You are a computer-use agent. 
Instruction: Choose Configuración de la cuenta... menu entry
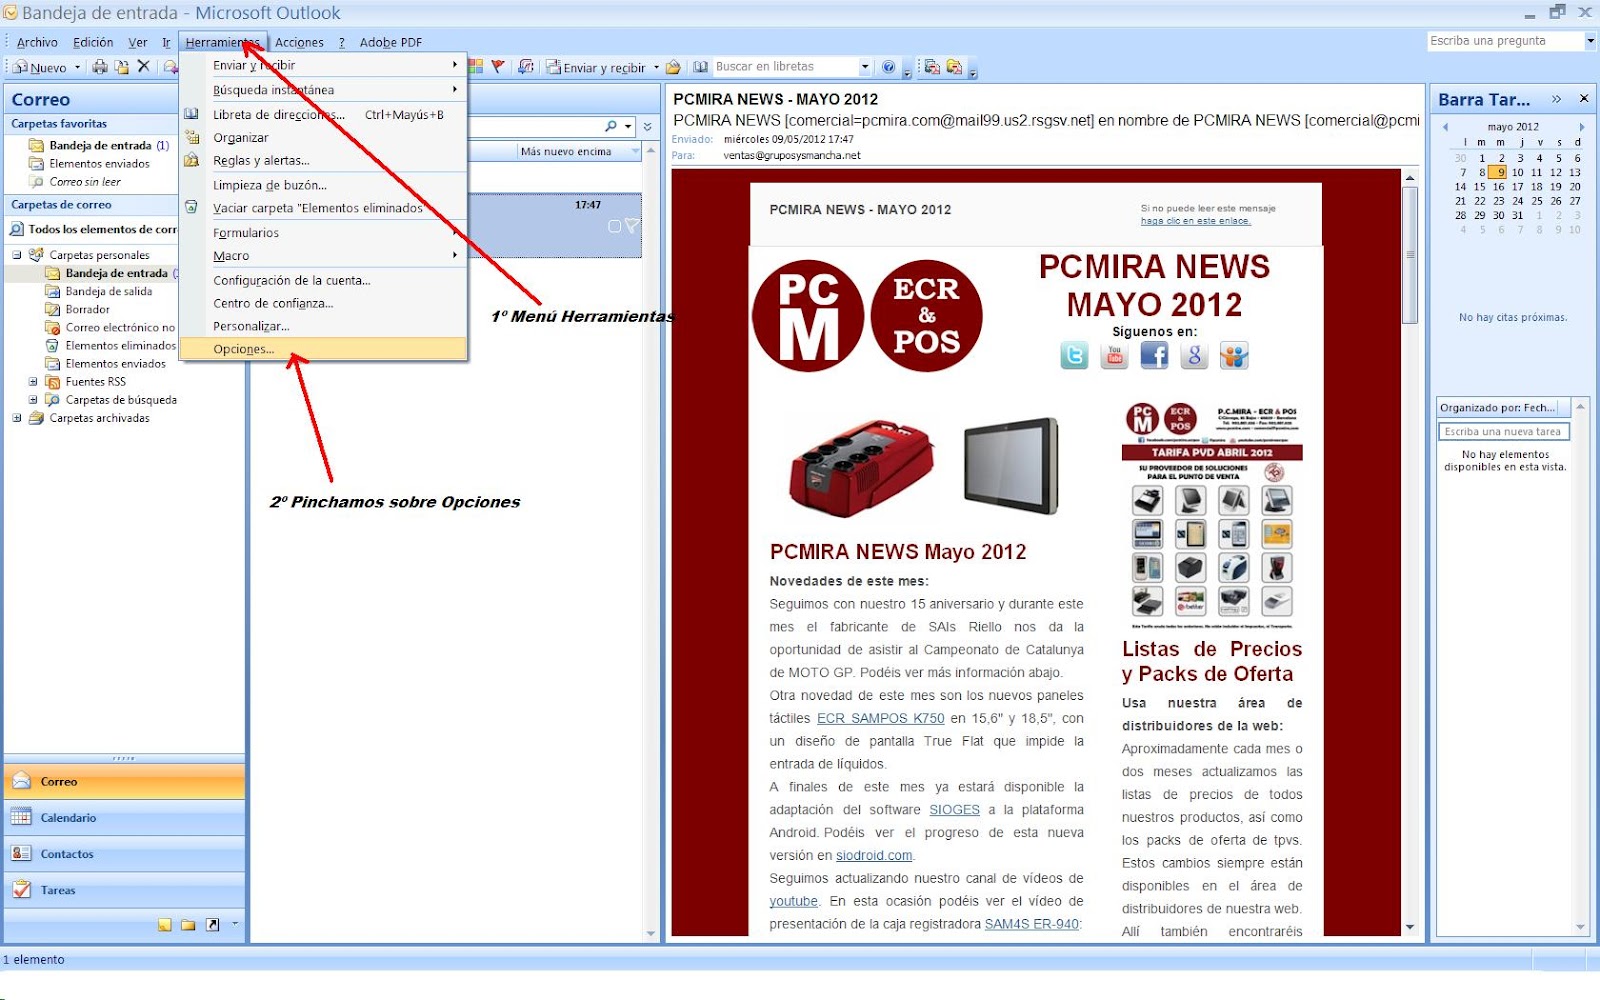point(323,280)
